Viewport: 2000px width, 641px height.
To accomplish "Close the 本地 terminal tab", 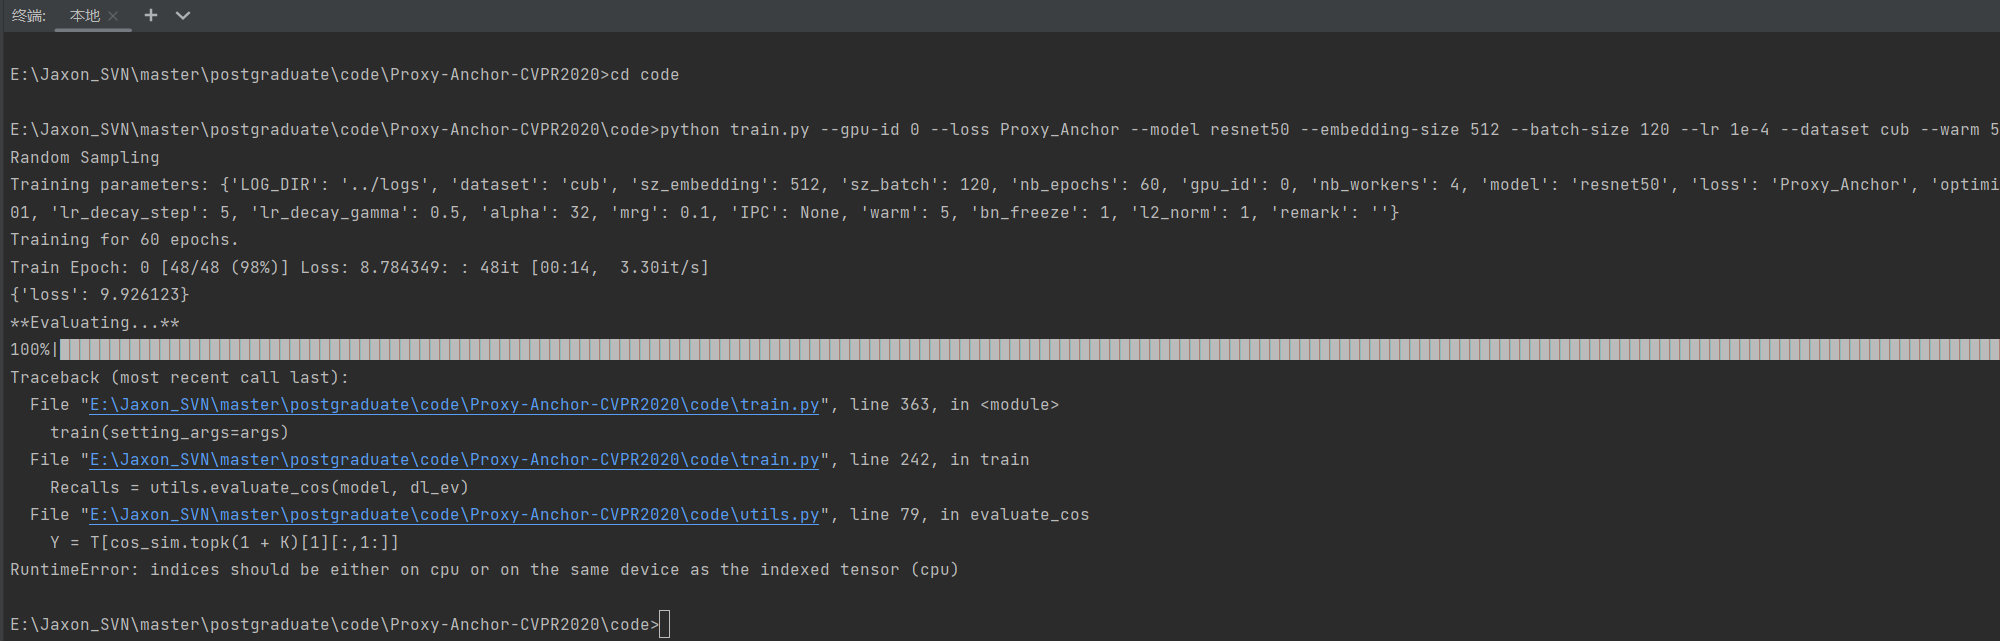I will click(x=113, y=16).
